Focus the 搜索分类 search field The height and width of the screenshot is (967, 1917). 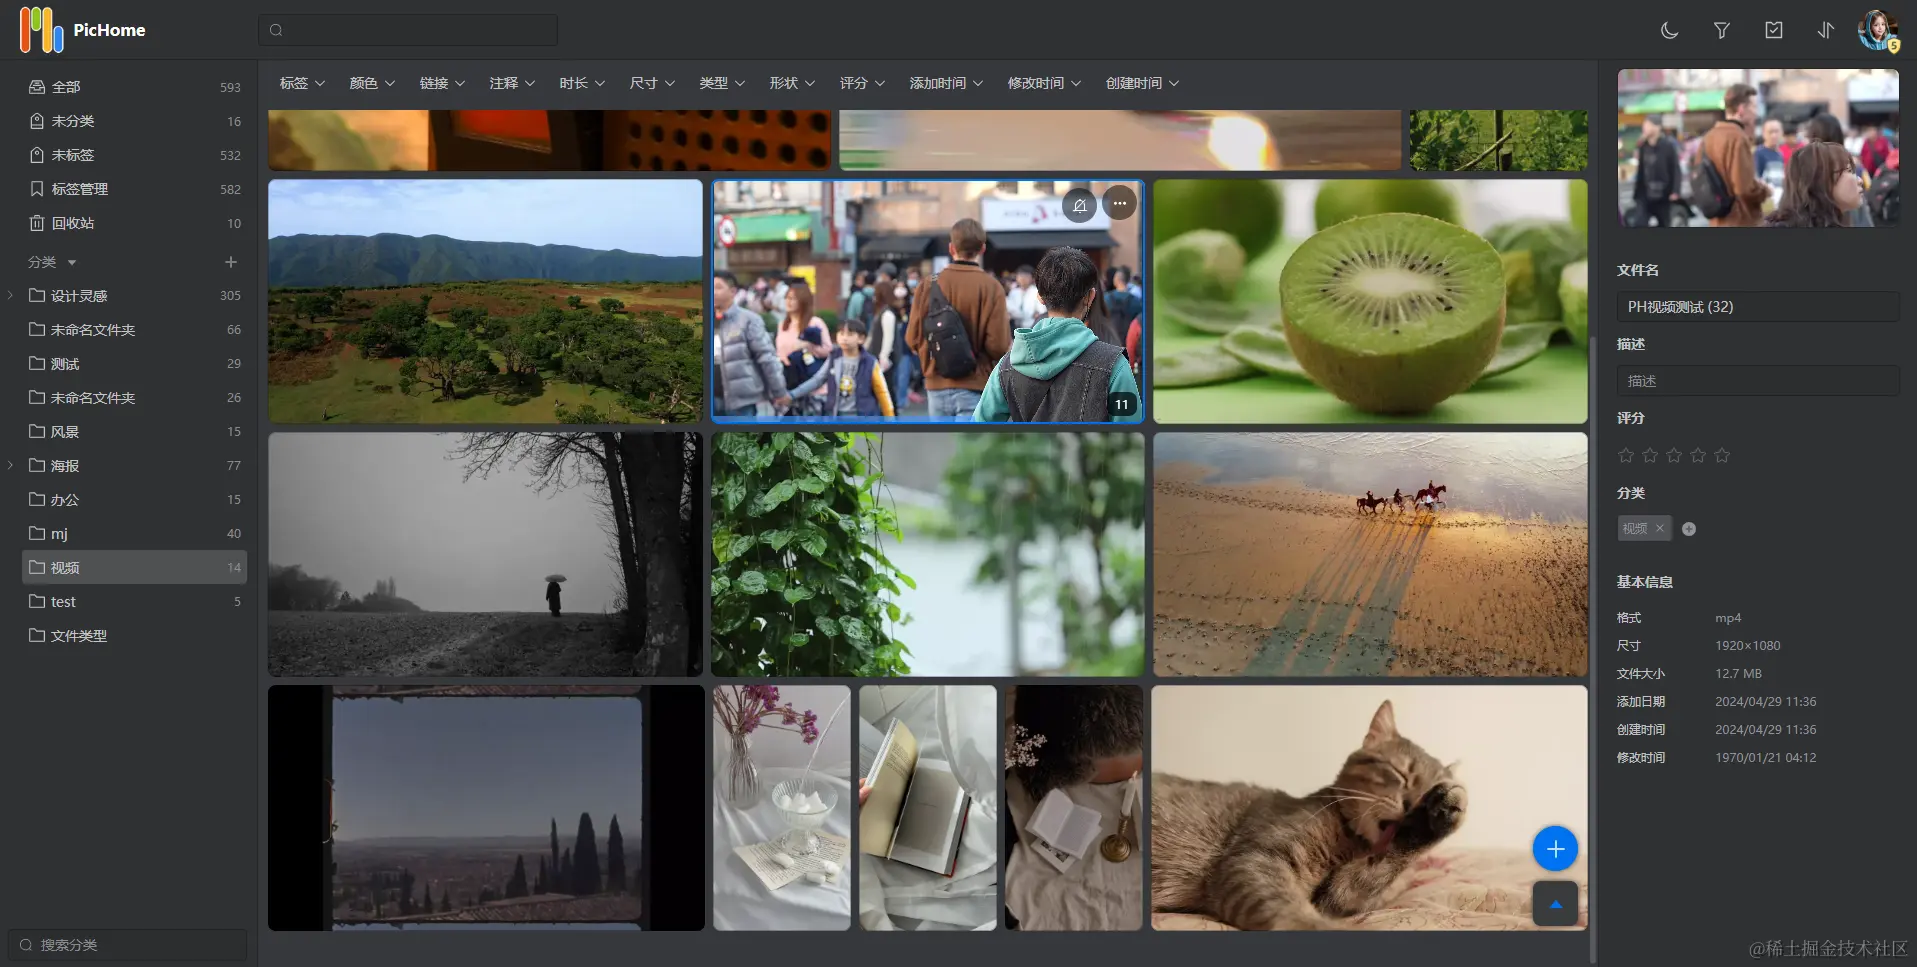point(127,945)
